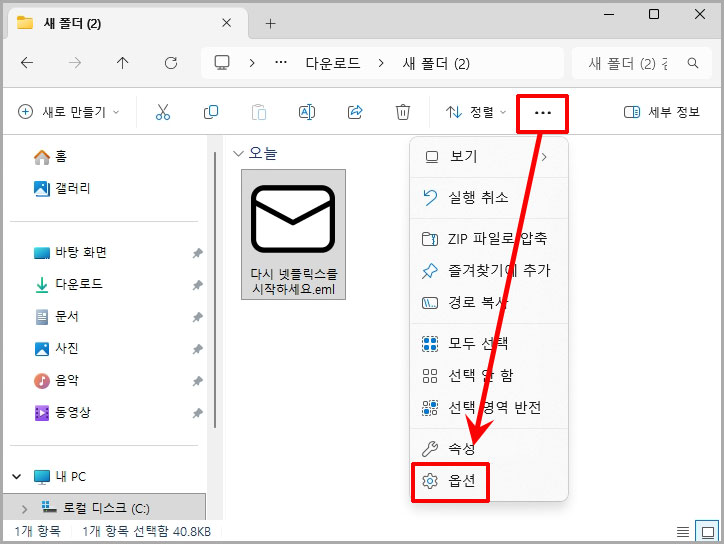Screen dimensions: 724x544
Task: Unpin 다운로드 using its pin icon
Action: tap(198, 285)
